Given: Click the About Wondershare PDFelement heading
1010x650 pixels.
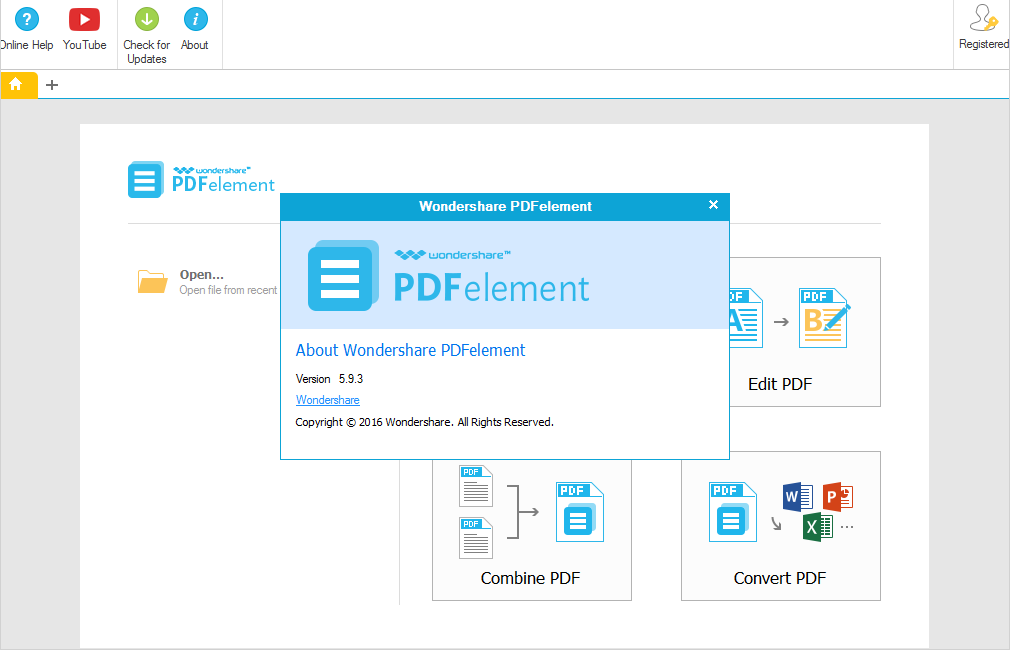Looking at the screenshot, I should coord(409,350).
